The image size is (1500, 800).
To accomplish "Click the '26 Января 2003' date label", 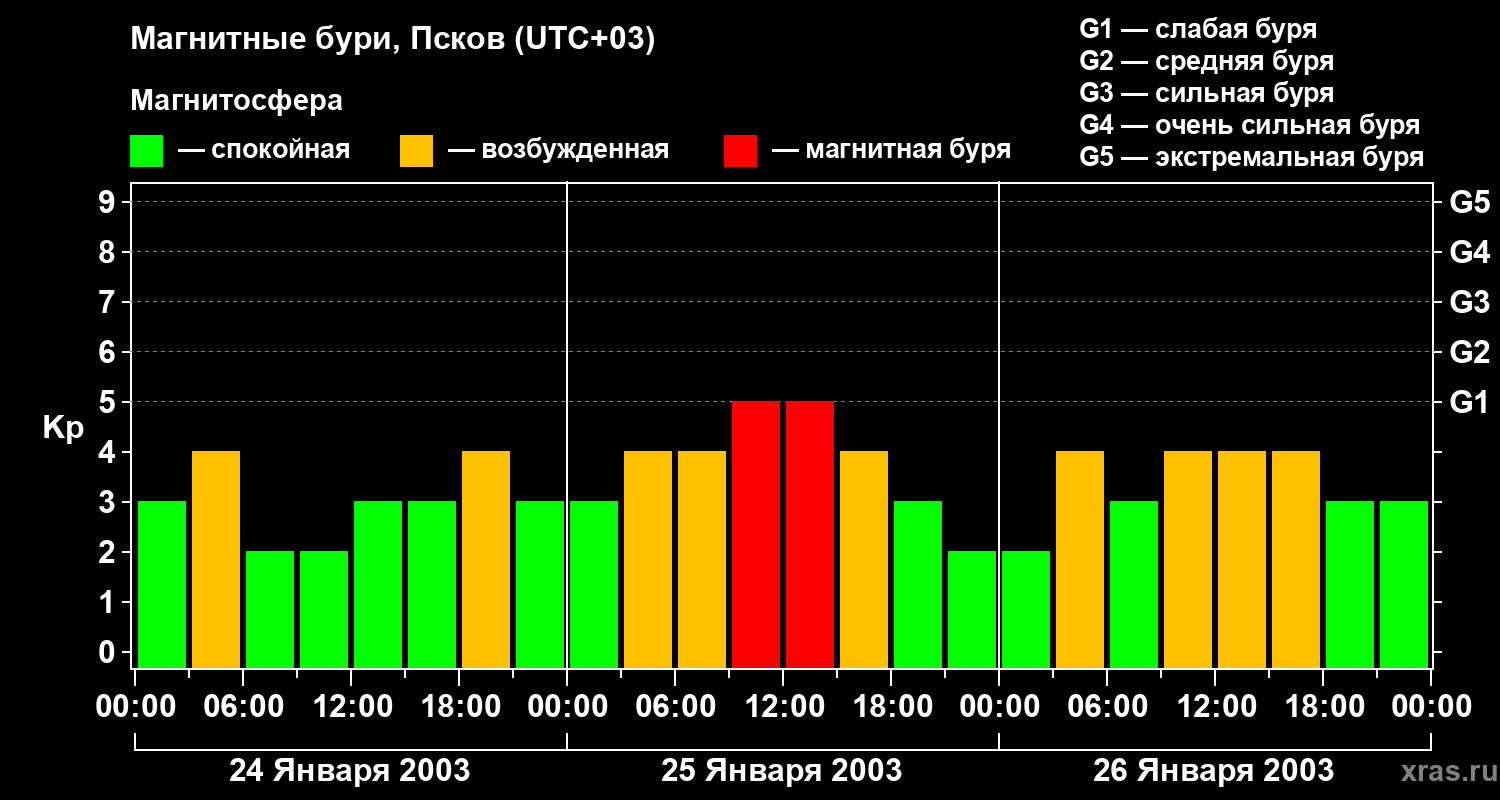I will 1213,771.
